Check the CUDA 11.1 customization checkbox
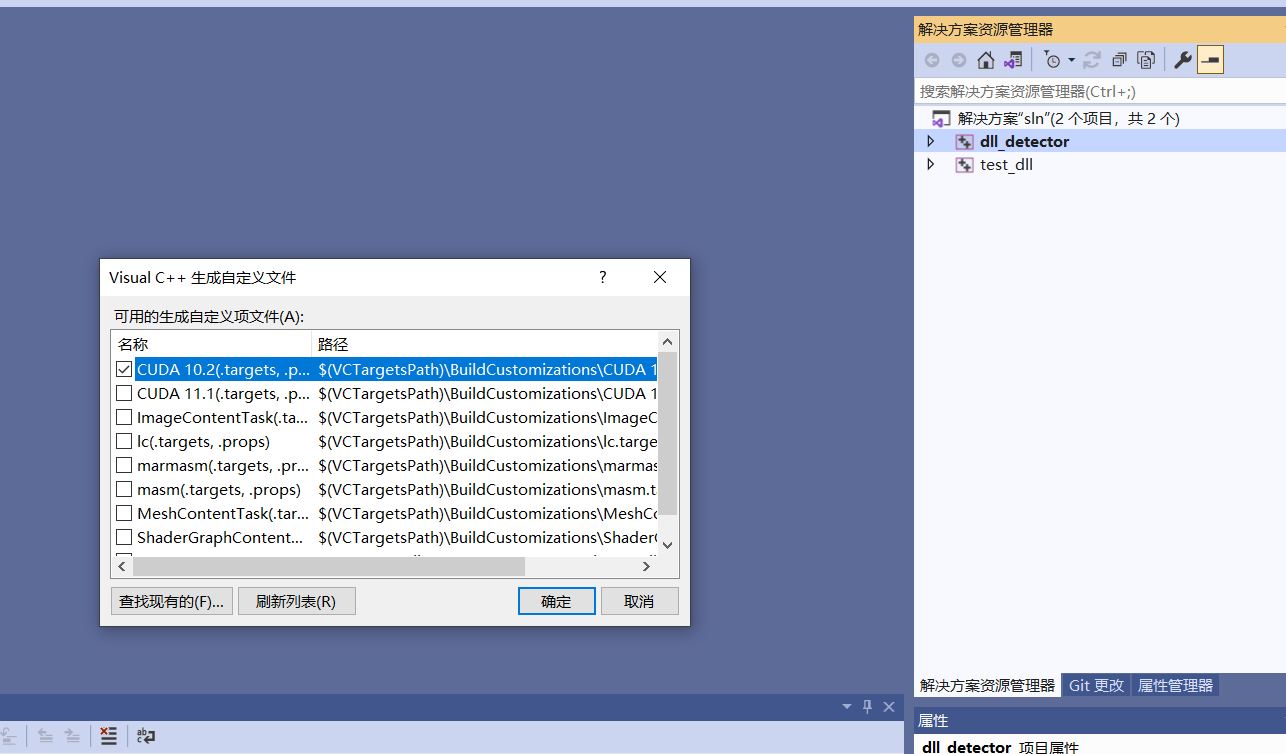The image size is (1286, 754). tap(124, 393)
